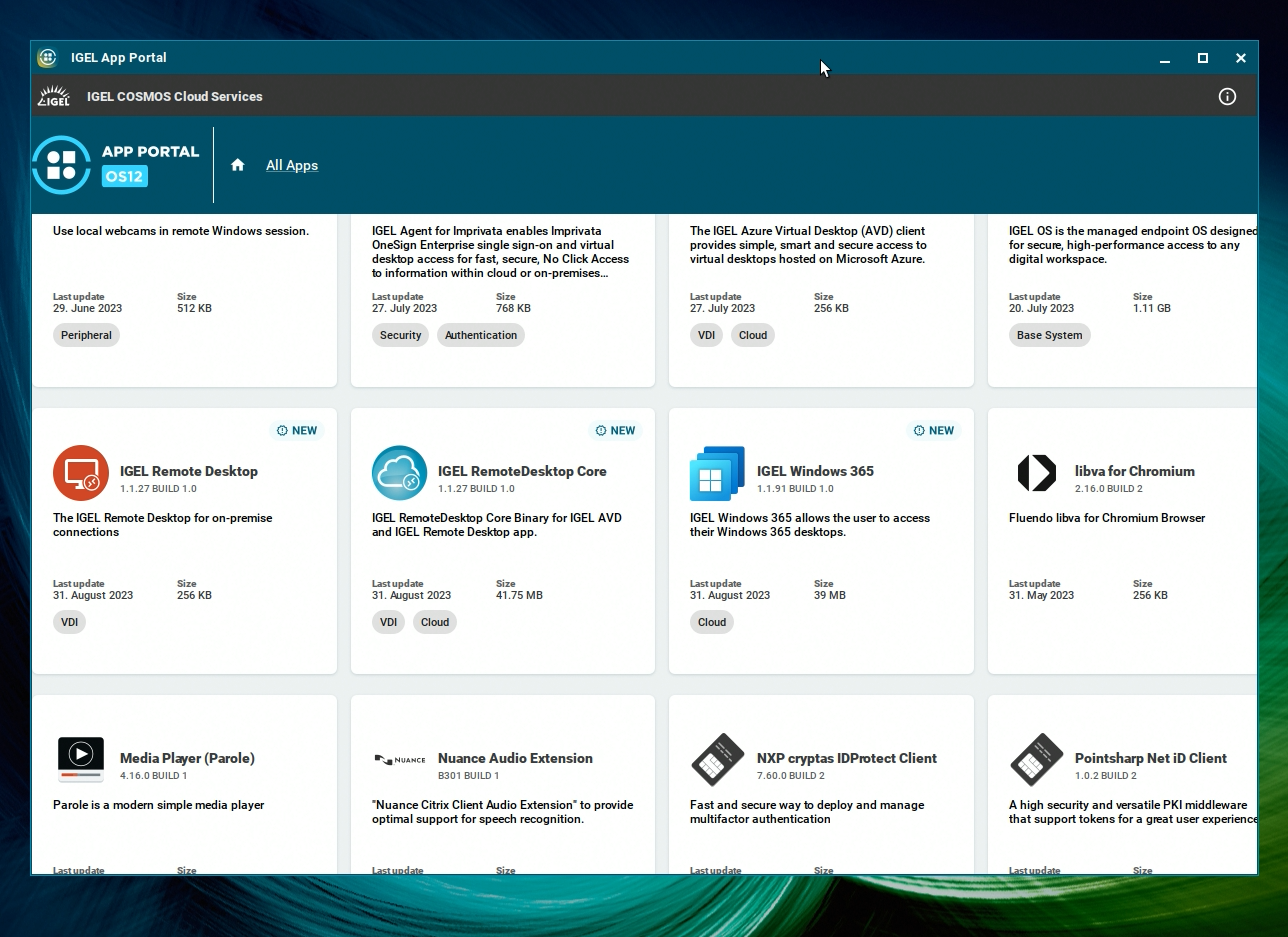Click the IGEL Remote Desktop app icon
Viewport: 1288px width, 937px height.
tap(81, 473)
